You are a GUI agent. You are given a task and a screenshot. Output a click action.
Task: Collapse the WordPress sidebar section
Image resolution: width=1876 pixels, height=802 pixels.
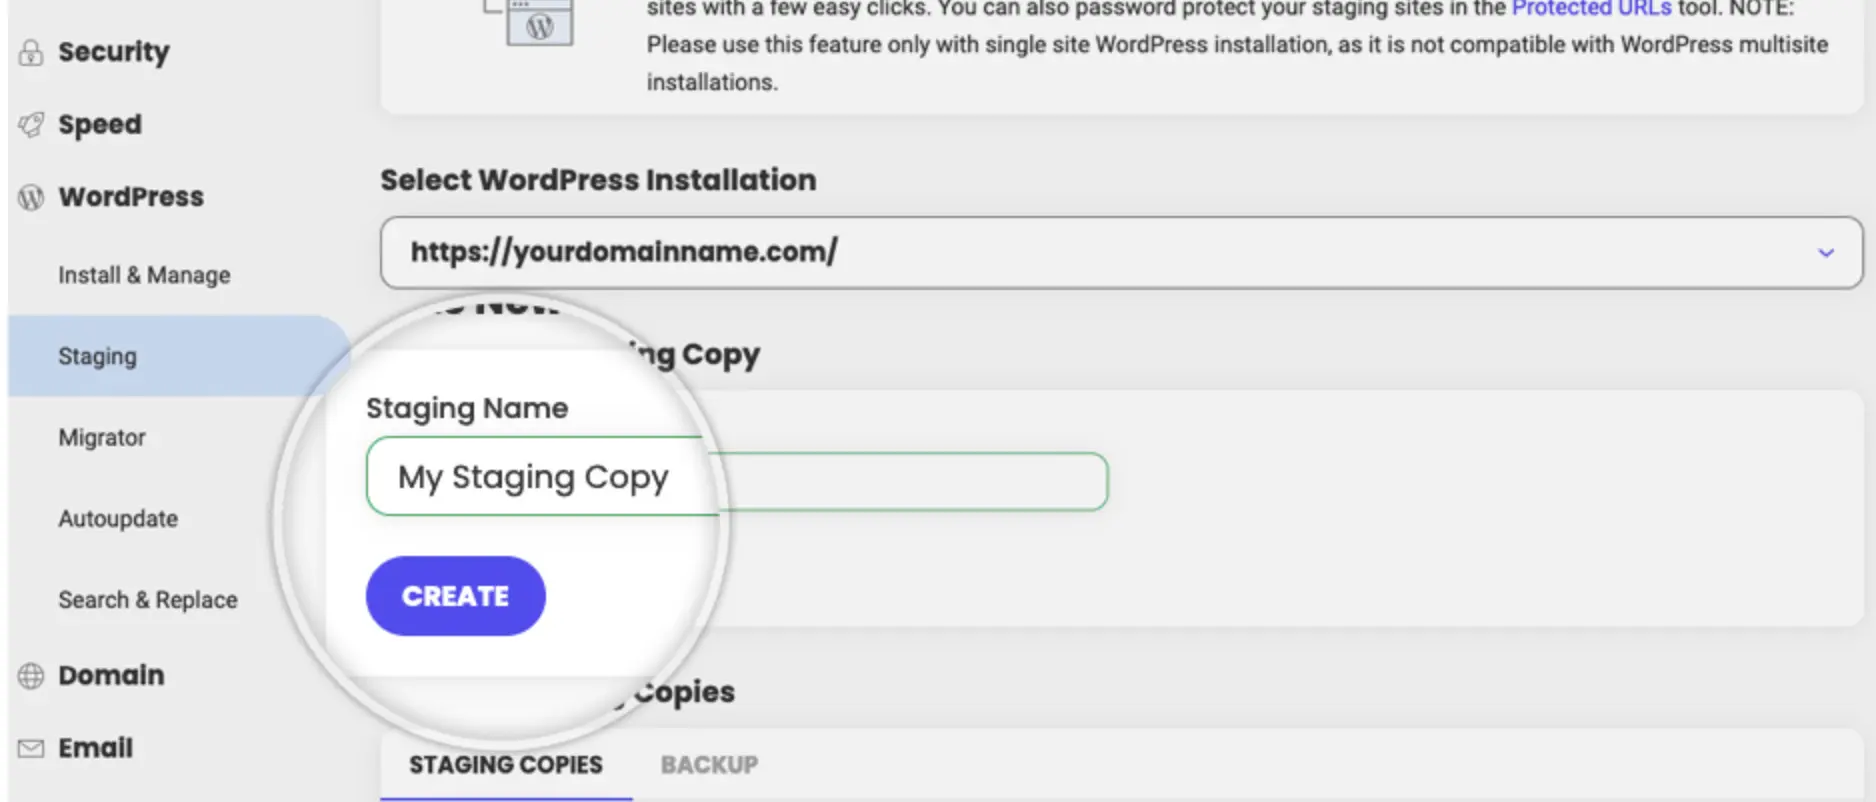(131, 197)
